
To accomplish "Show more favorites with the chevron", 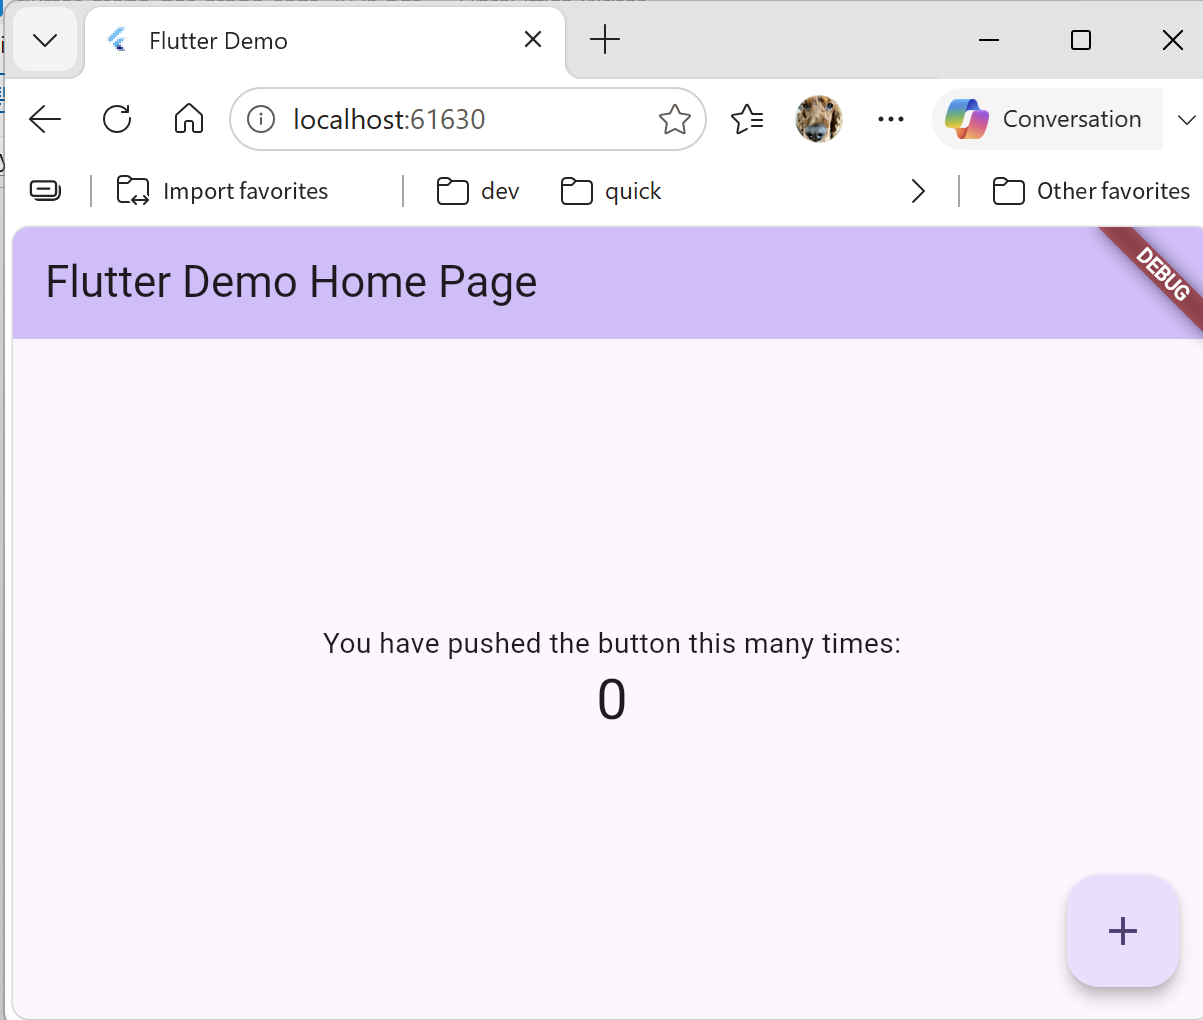I will click(x=919, y=191).
